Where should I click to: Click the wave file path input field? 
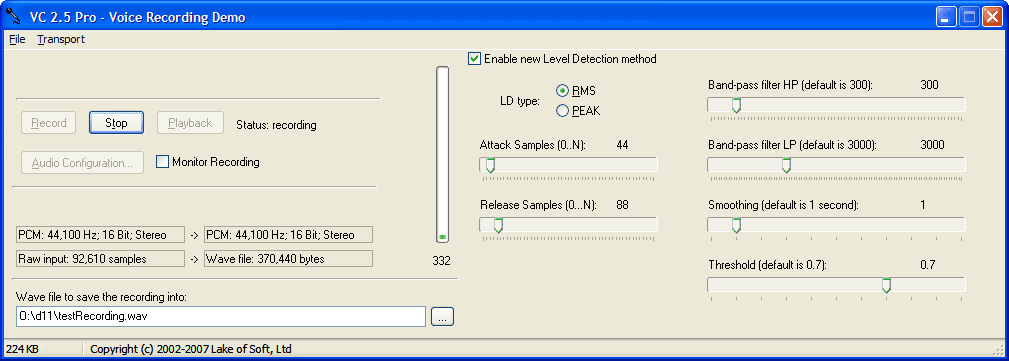coord(220,317)
